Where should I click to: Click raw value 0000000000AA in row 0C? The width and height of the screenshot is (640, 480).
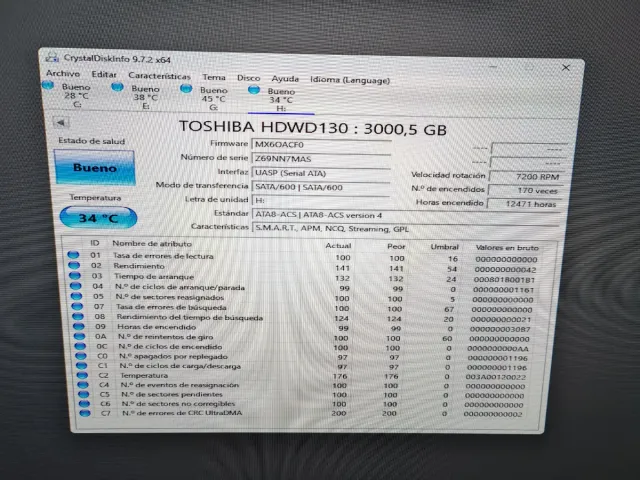[x=498, y=349]
